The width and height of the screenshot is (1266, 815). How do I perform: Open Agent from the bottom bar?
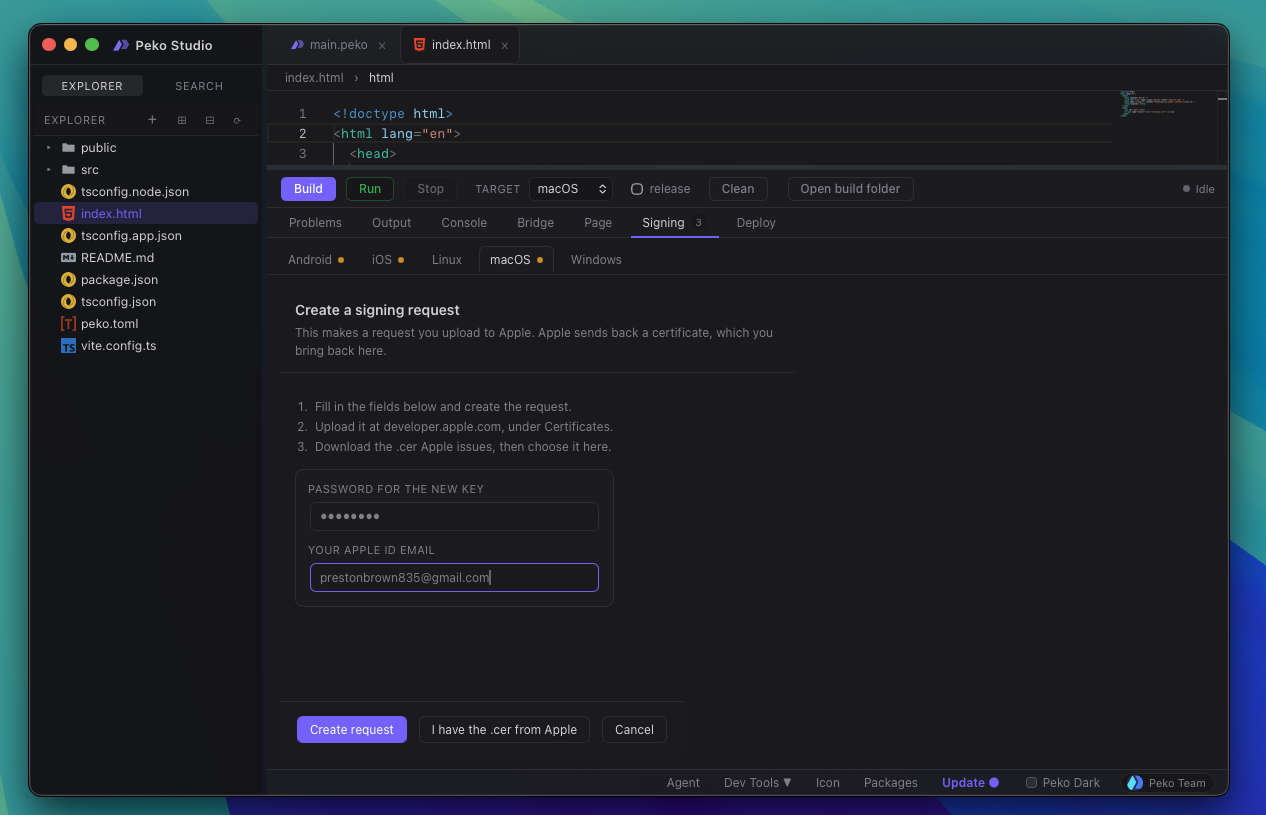click(683, 783)
